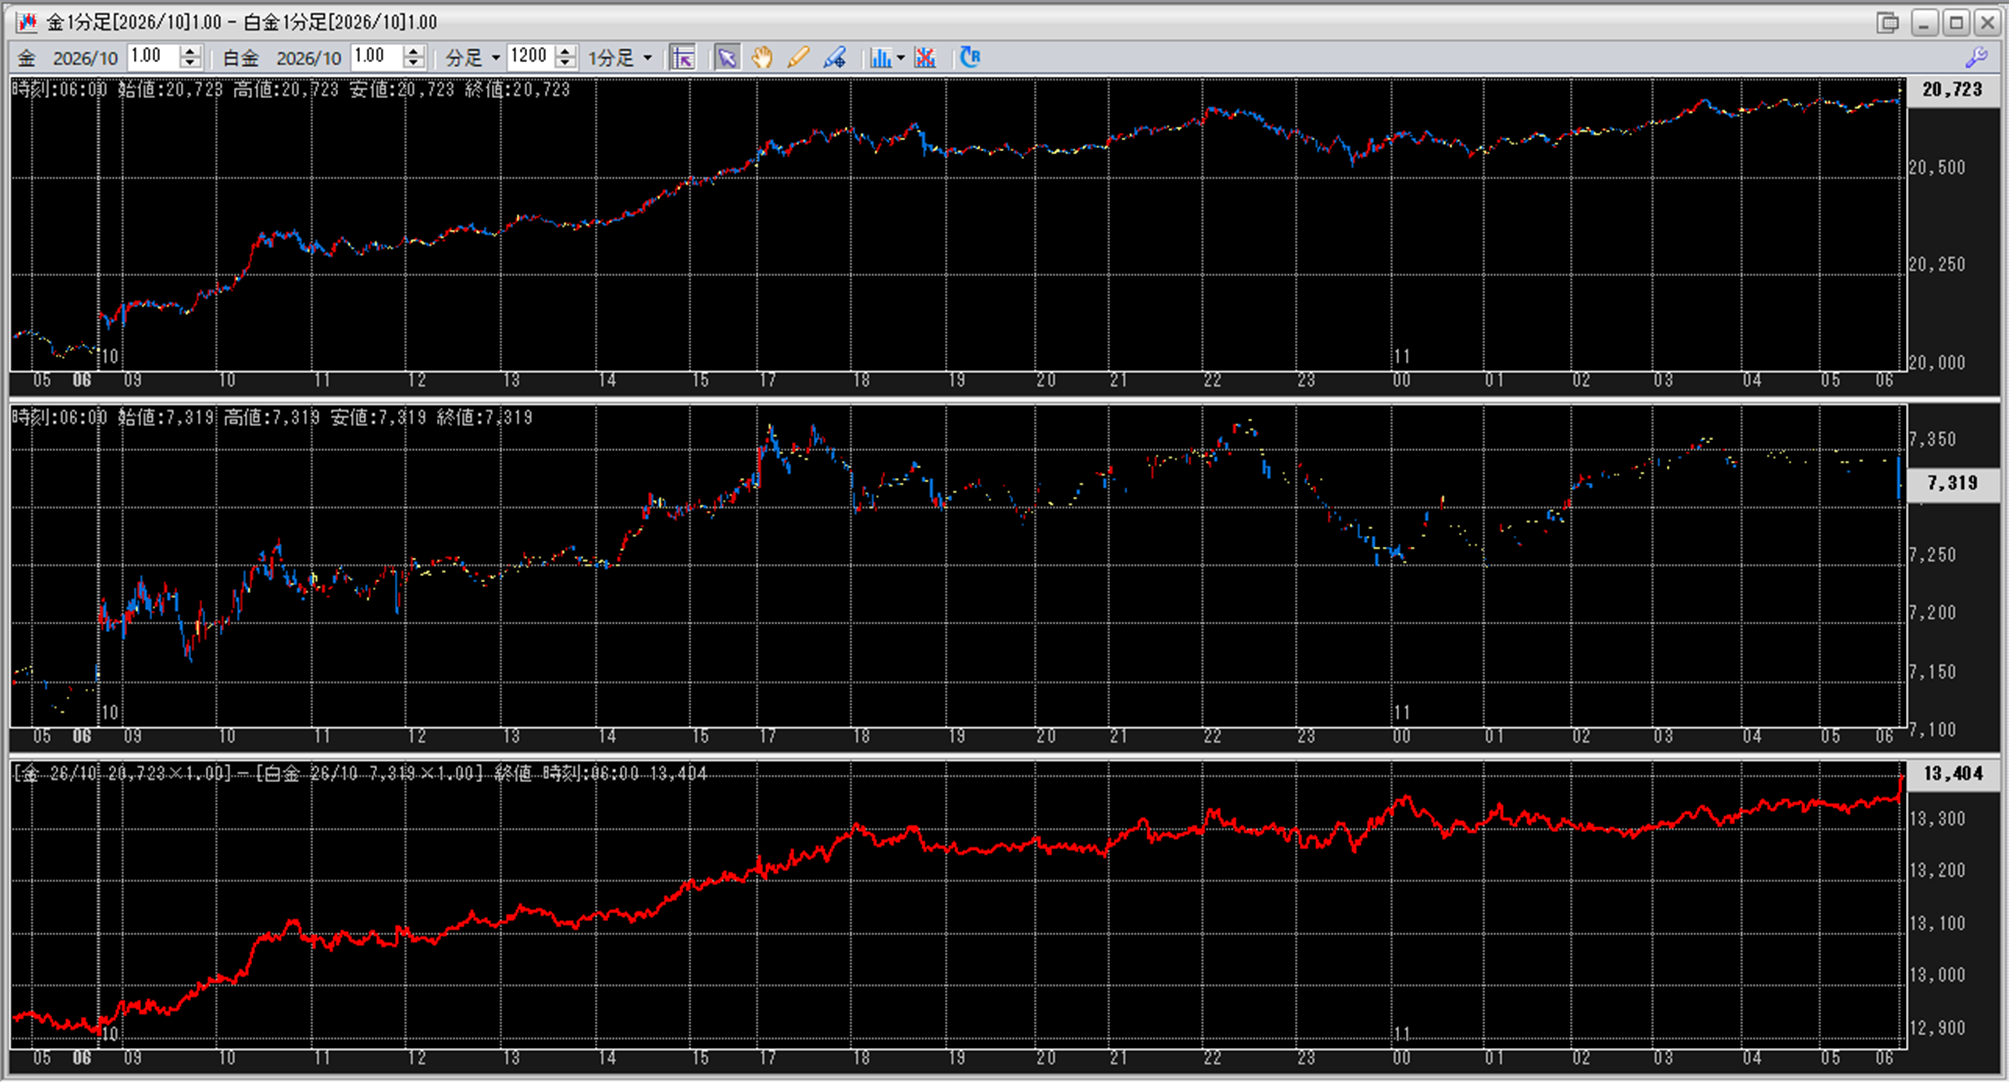
Task: Open the wrench settings icon
Action: click(x=1976, y=58)
